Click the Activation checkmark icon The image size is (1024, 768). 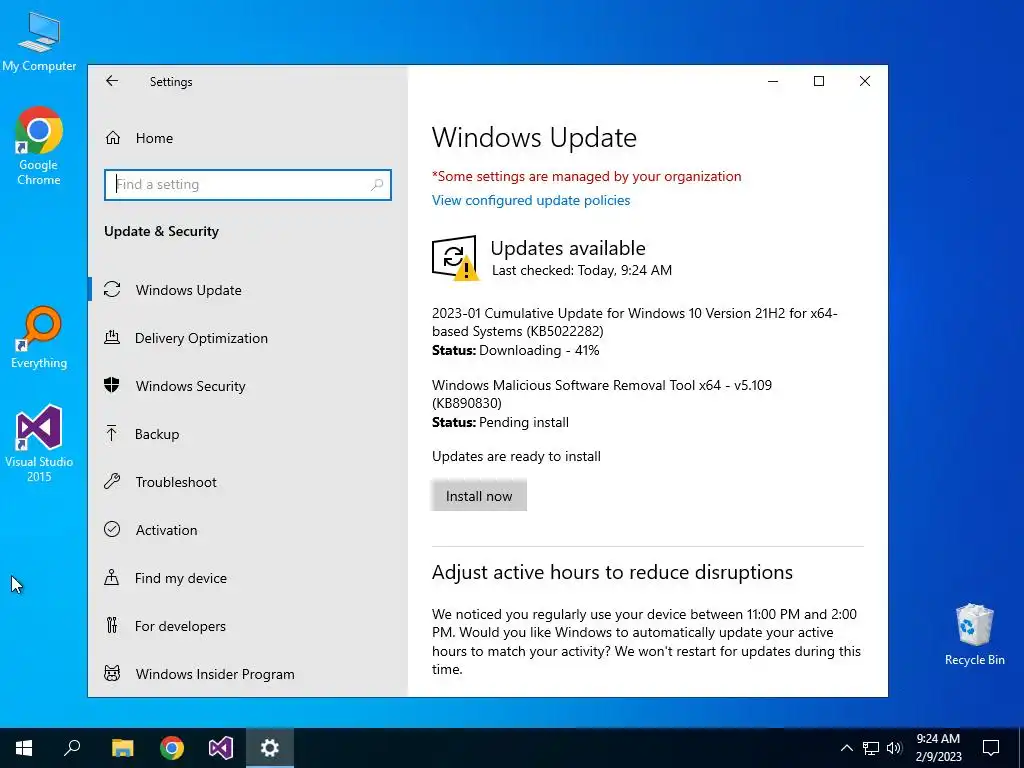[112, 529]
